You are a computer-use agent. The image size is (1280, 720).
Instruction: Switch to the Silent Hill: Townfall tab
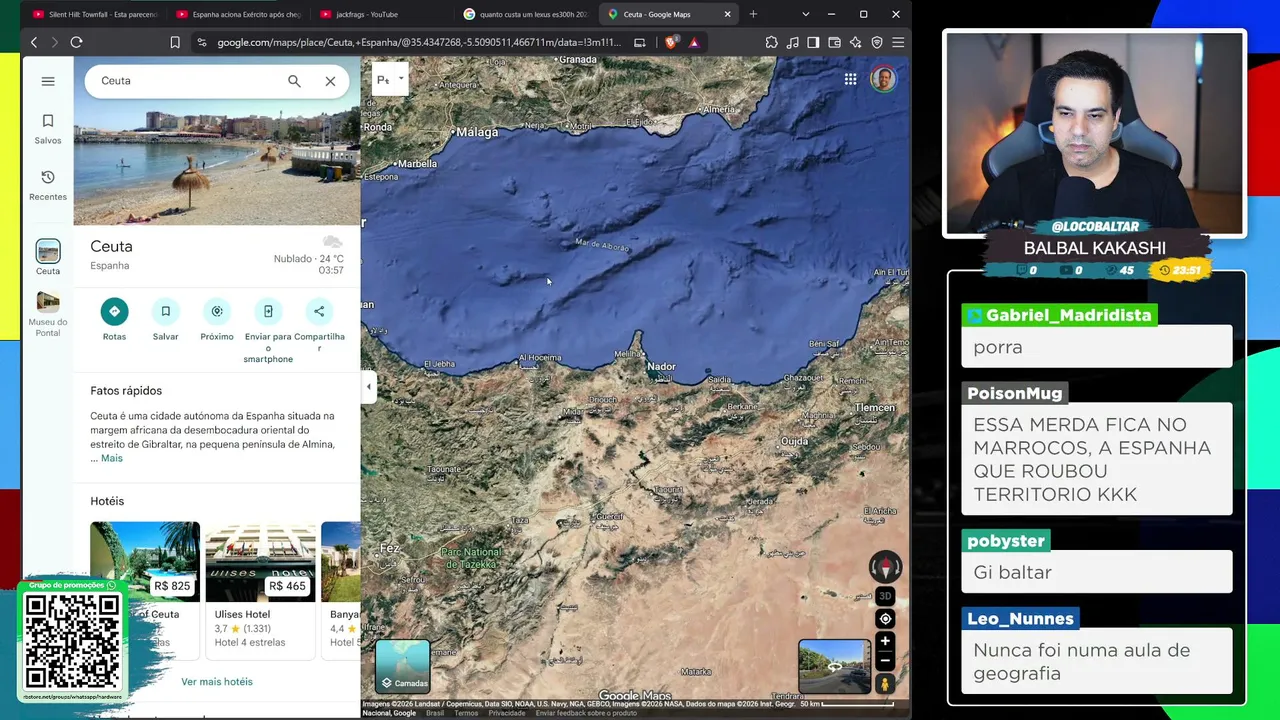[x=95, y=14]
